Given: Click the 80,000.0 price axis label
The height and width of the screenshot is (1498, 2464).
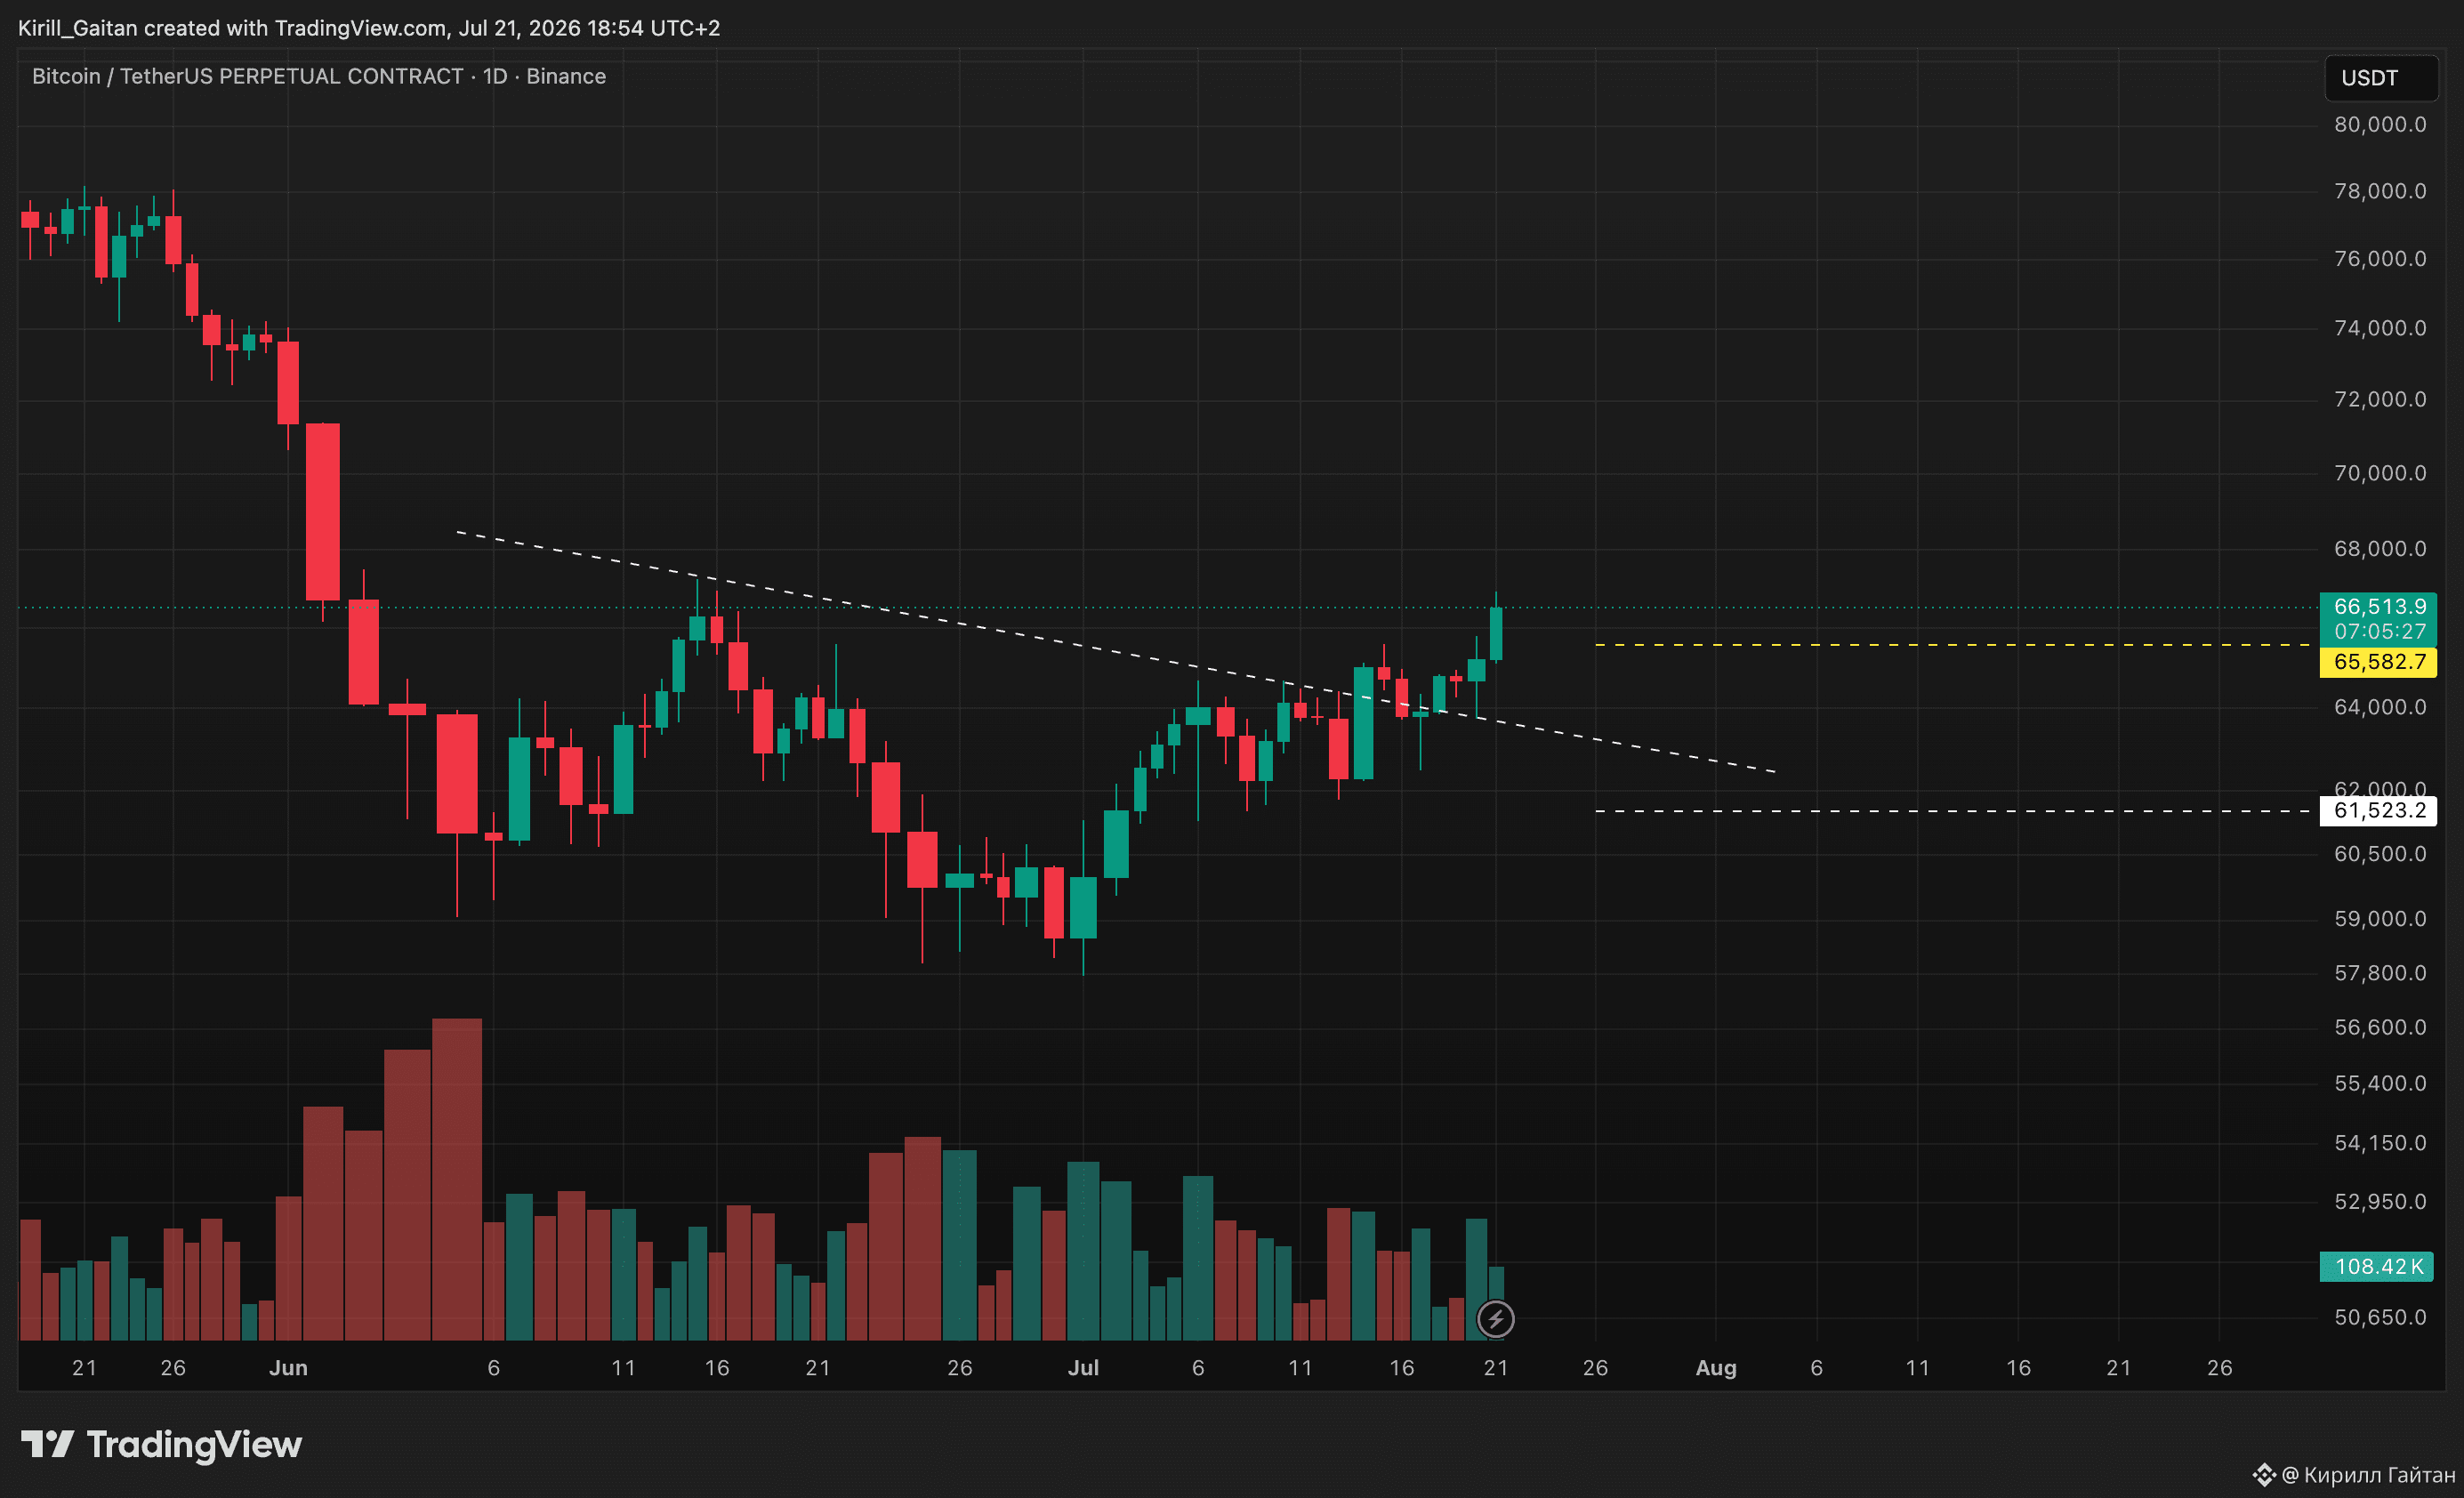Looking at the screenshot, I should point(2380,125).
